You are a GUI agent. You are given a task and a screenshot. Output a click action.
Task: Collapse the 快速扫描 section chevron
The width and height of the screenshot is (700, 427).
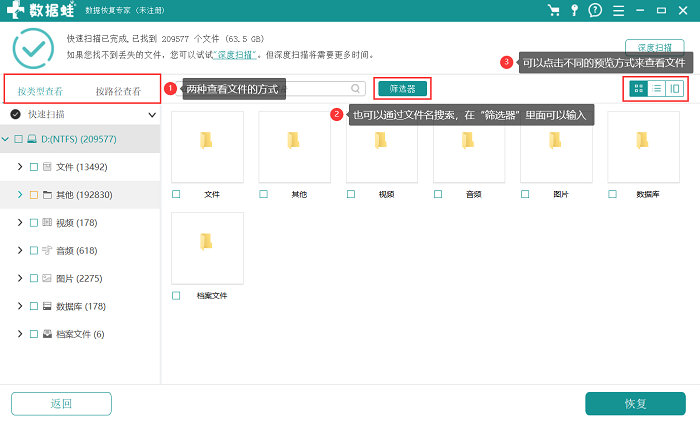[x=152, y=115]
